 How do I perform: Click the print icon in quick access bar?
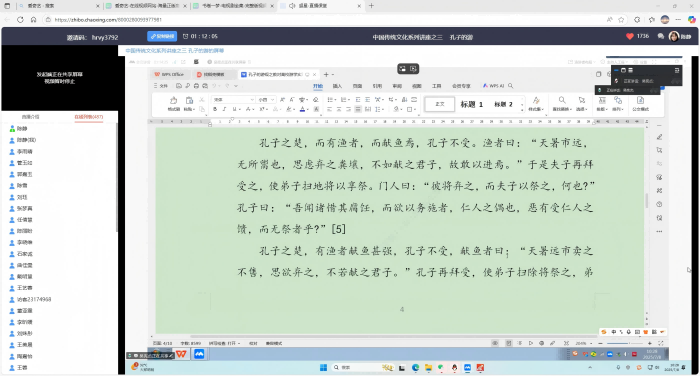196,86
